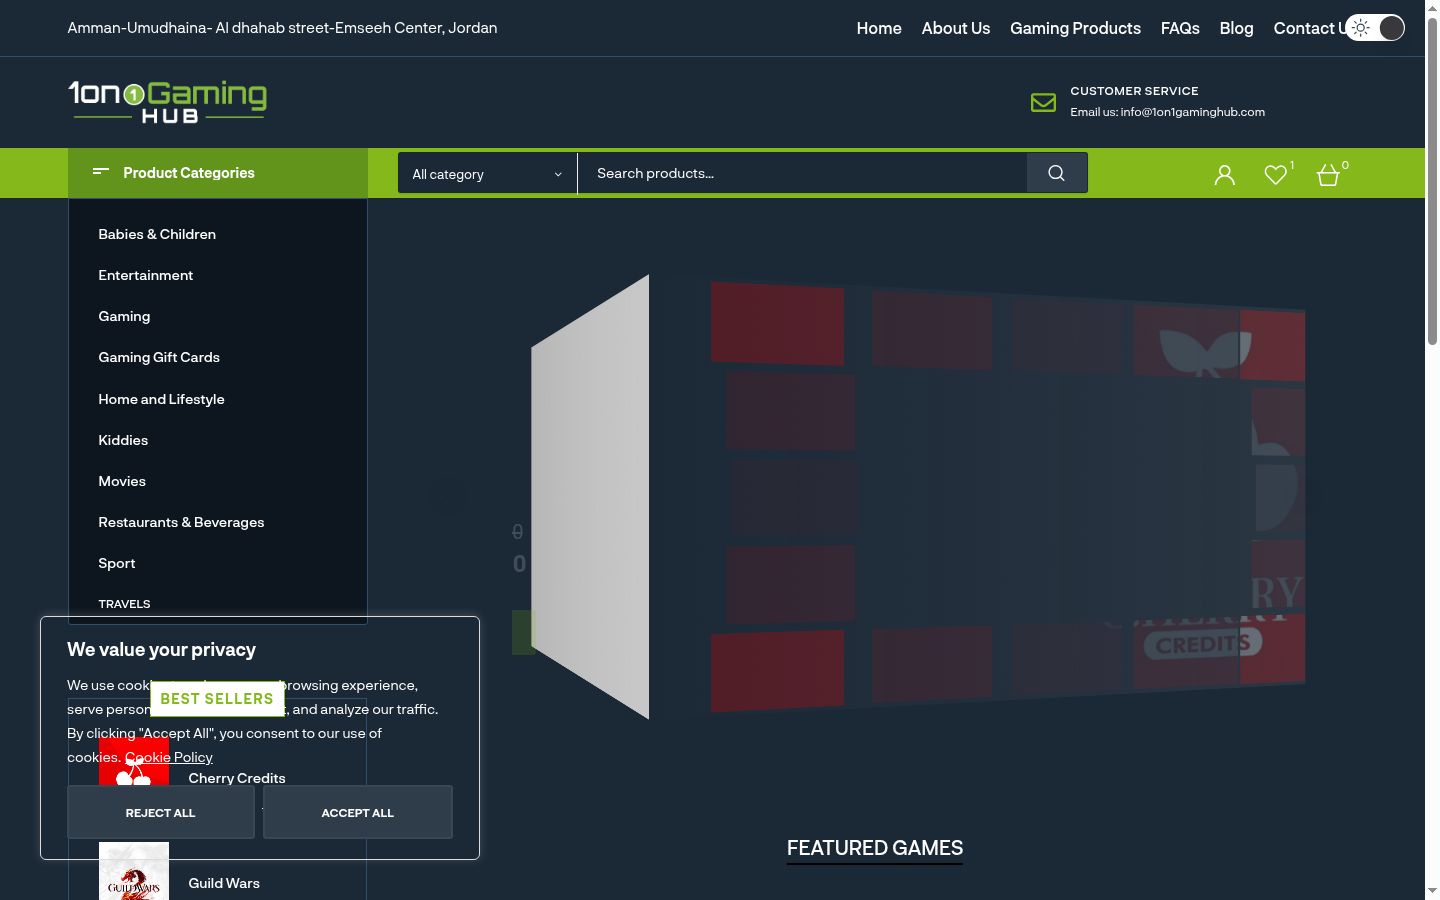Select Gaming category
Image resolution: width=1440 pixels, height=900 pixels.
click(x=124, y=316)
